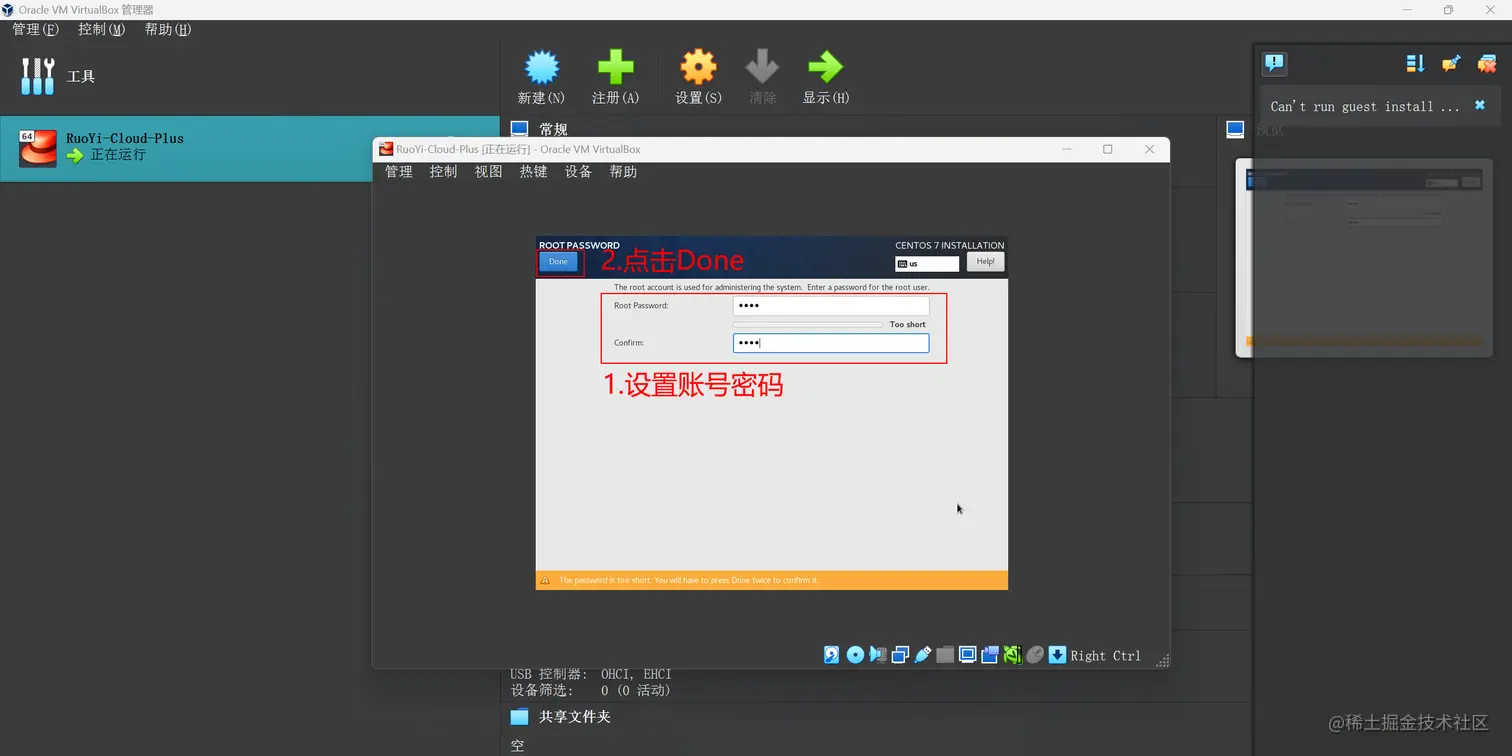Click the ROOT PASSWORD heading
The image size is (1512, 756).
click(x=579, y=245)
